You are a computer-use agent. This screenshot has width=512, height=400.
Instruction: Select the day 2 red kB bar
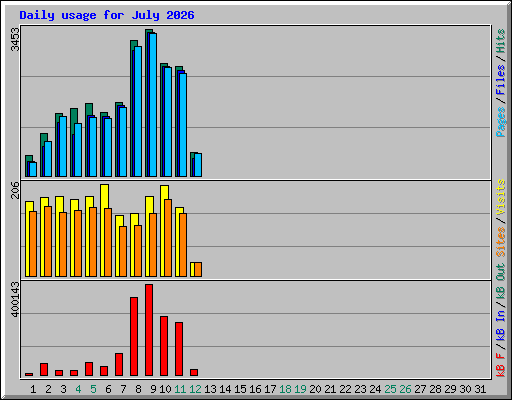tap(44, 369)
